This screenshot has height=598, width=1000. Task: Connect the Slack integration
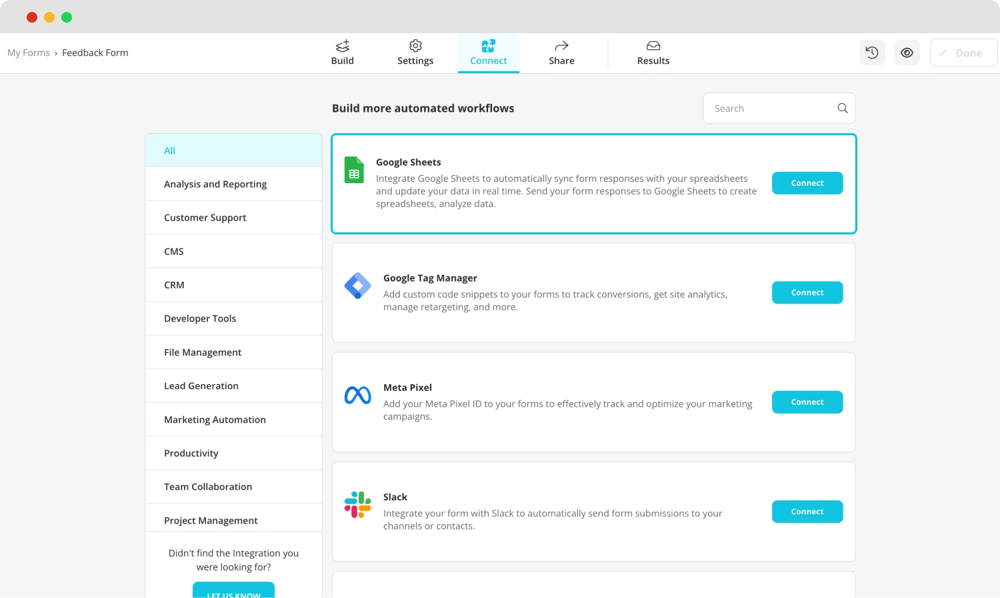(x=807, y=511)
